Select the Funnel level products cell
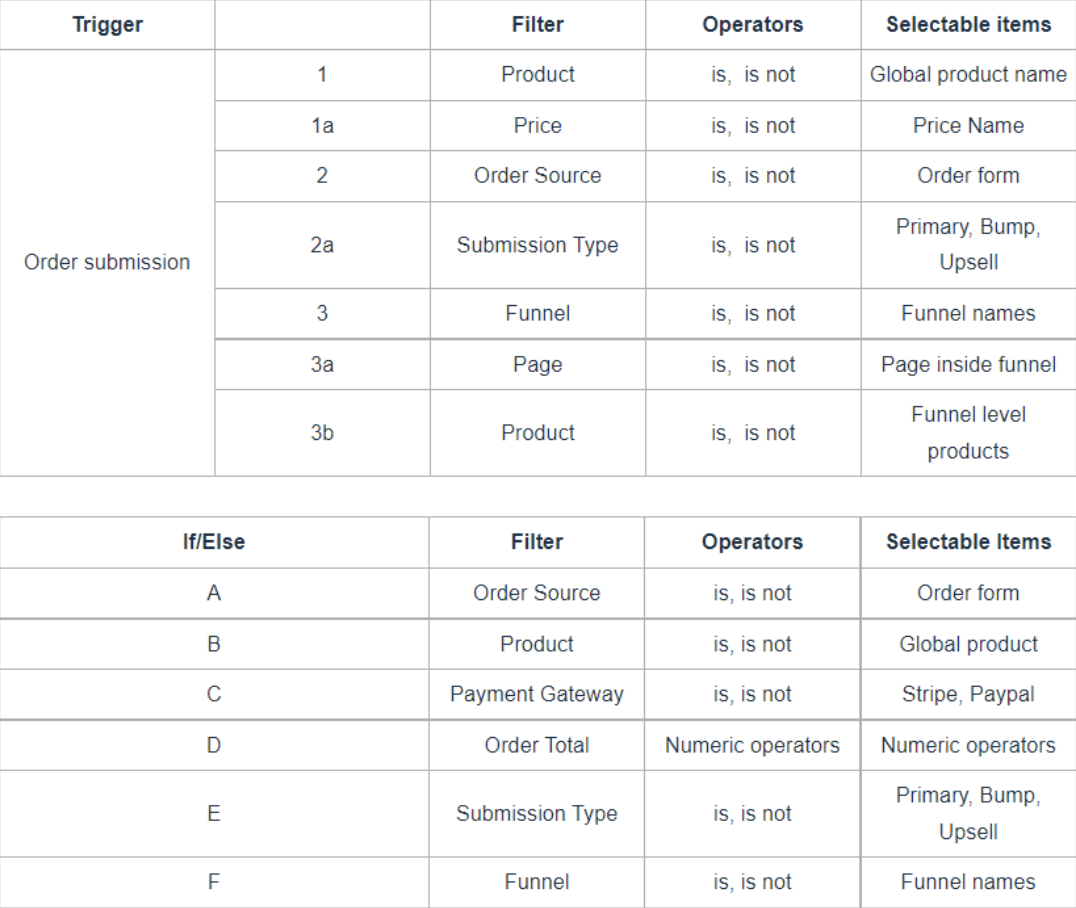1076x908 pixels. point(968,433)
